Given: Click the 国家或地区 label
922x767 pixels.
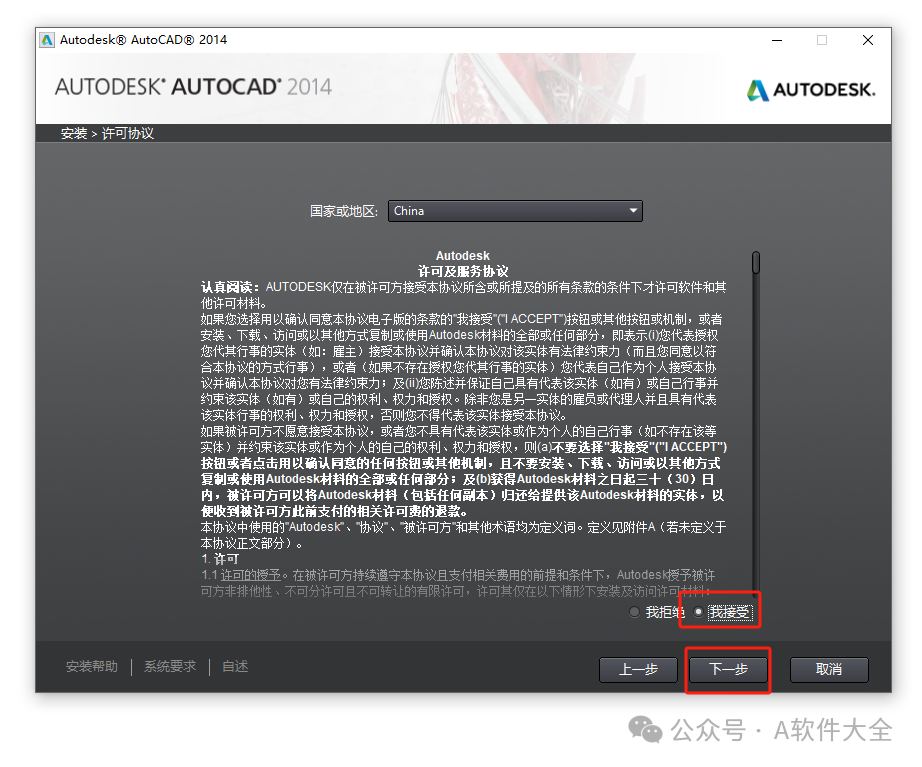Looking at the screenshot, I should (344, 211).
